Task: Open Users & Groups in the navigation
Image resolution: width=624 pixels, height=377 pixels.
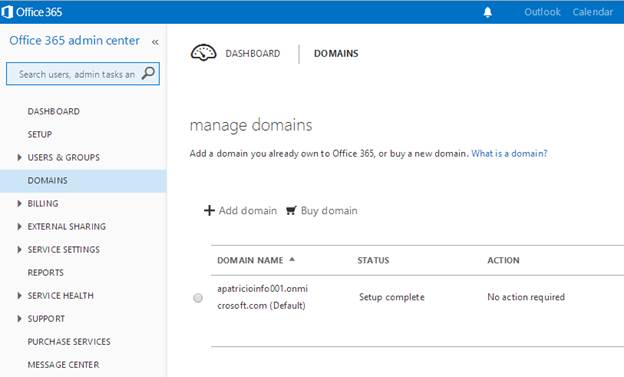Action: coord(64,157)
